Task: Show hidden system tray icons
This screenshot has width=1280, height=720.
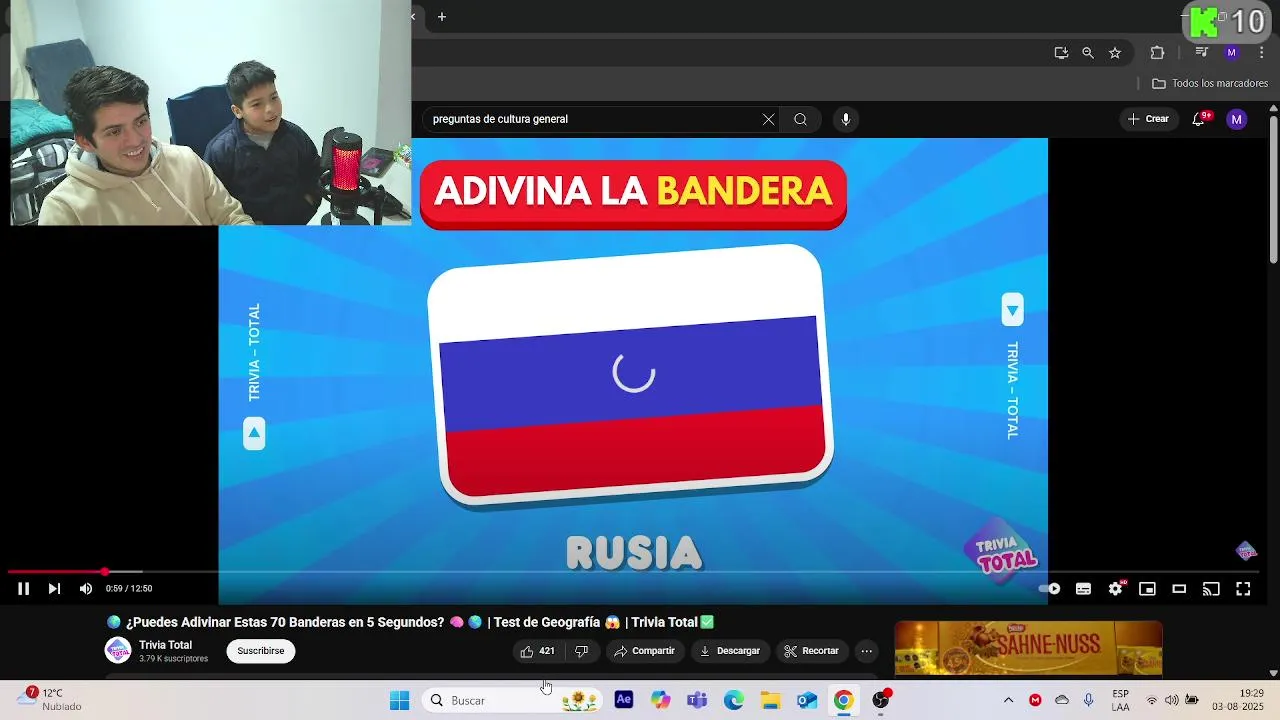Action: click(1008, 700)
